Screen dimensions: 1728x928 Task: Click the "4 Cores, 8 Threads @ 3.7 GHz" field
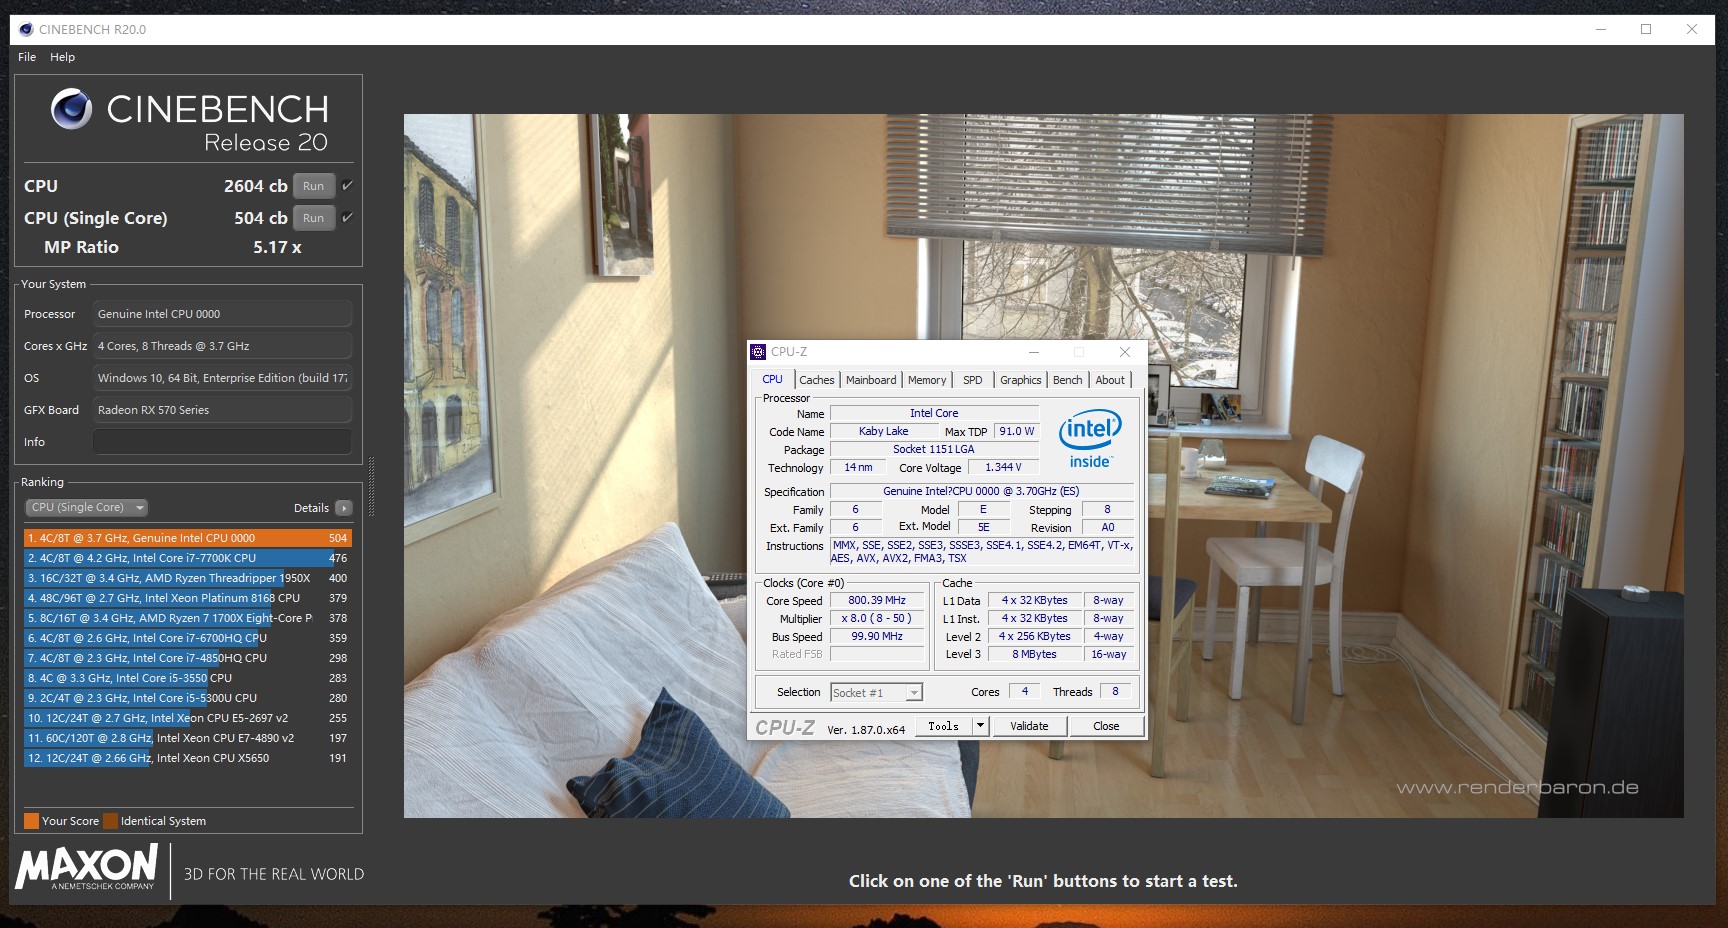222,346
